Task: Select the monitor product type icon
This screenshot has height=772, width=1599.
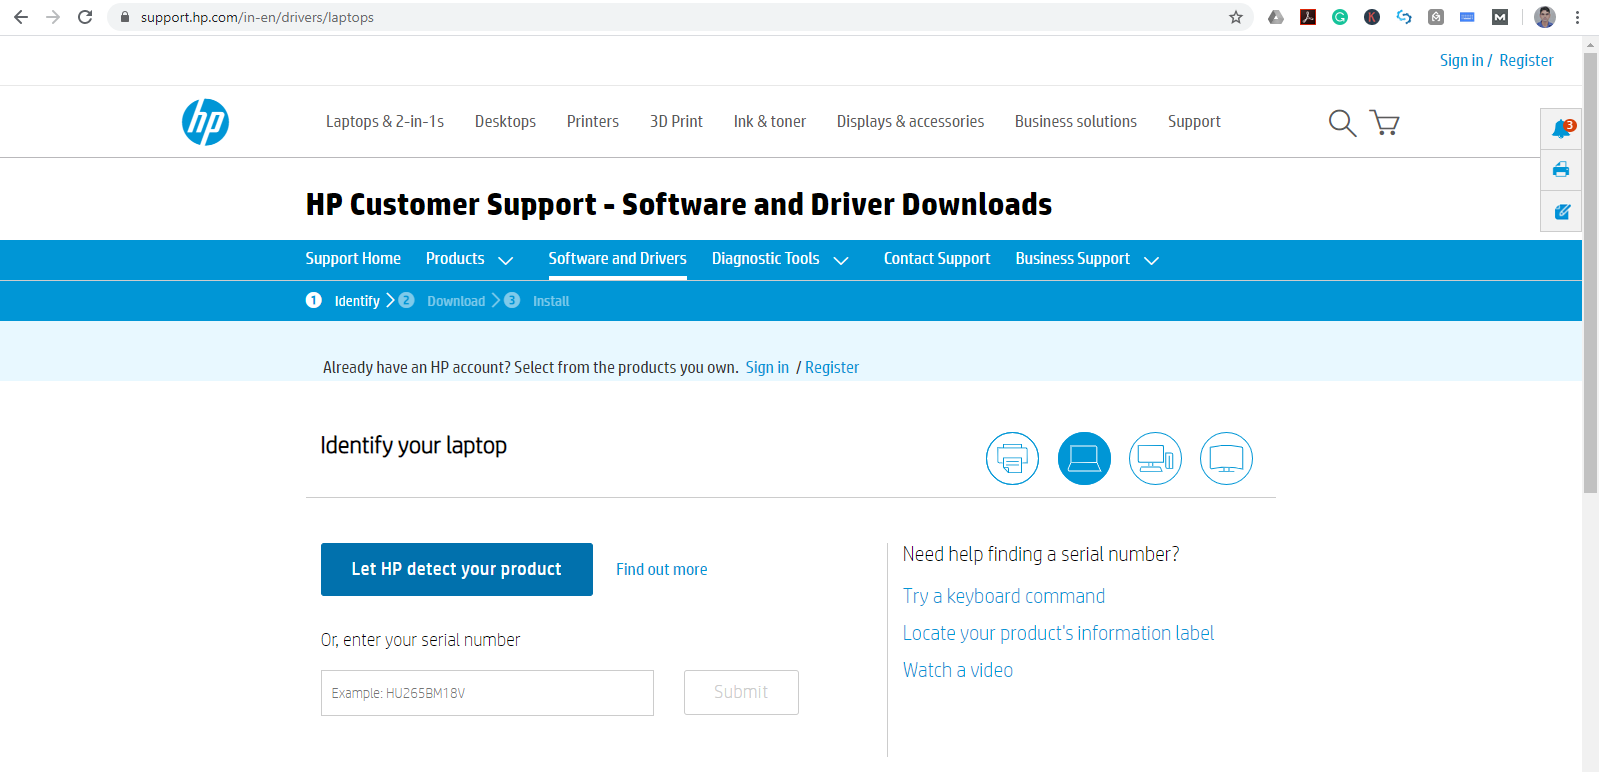Action: pos(1226,458)
